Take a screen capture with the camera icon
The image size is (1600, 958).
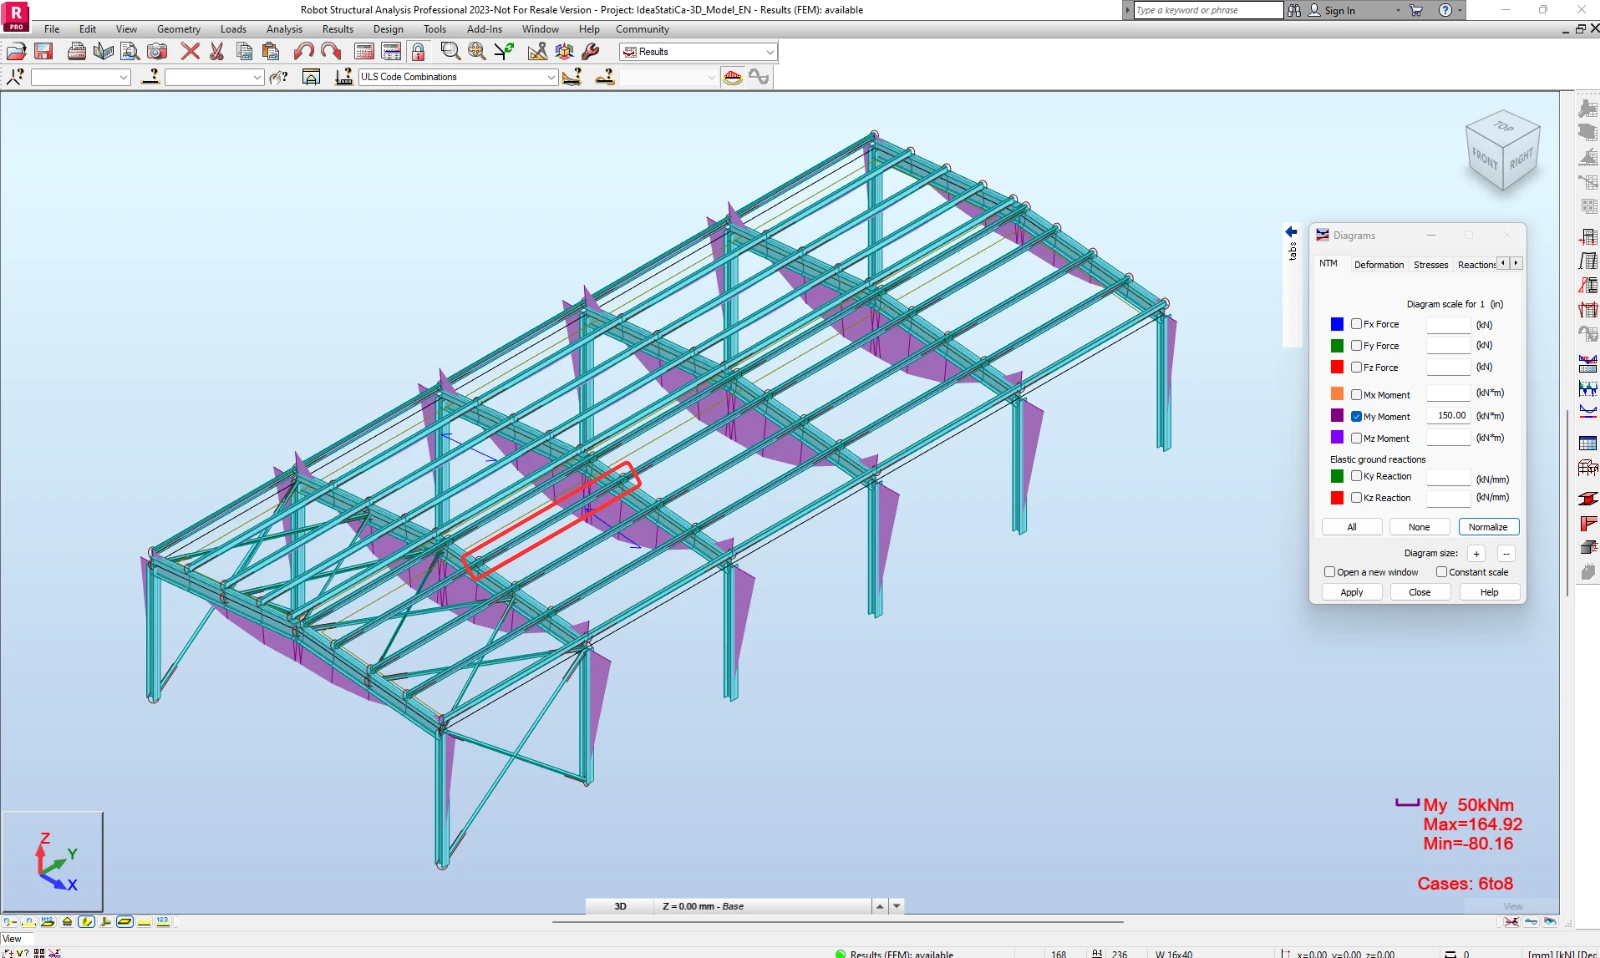tap(157, 51)
